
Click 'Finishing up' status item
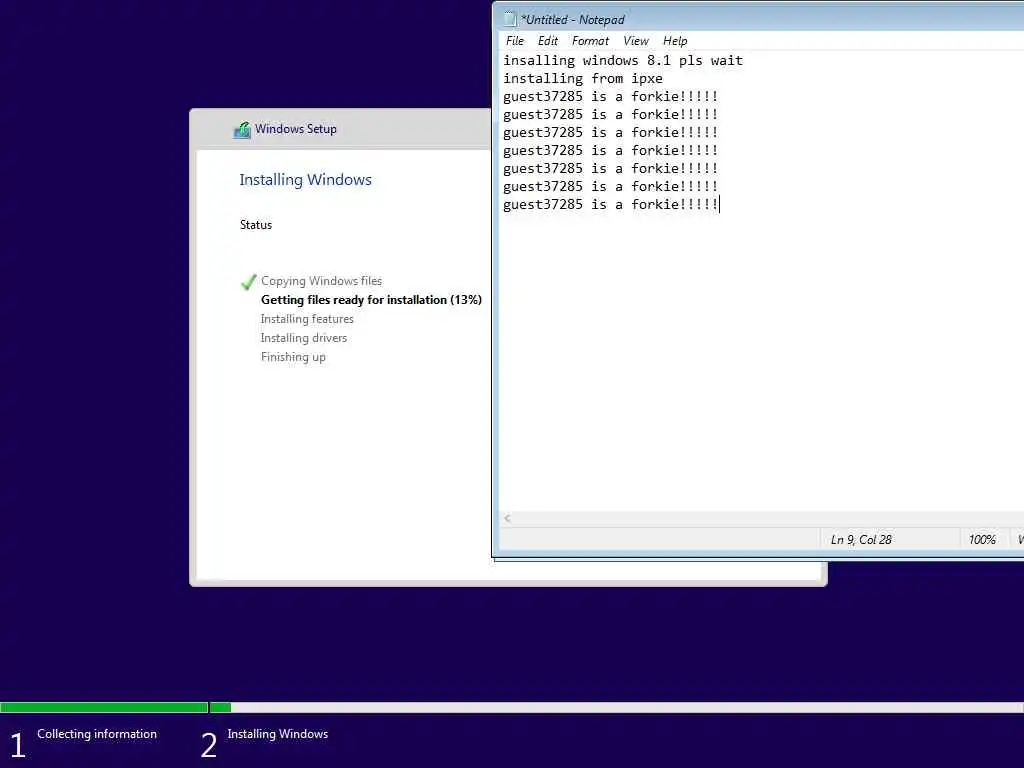pyautogui.click(x=293, y=357)
